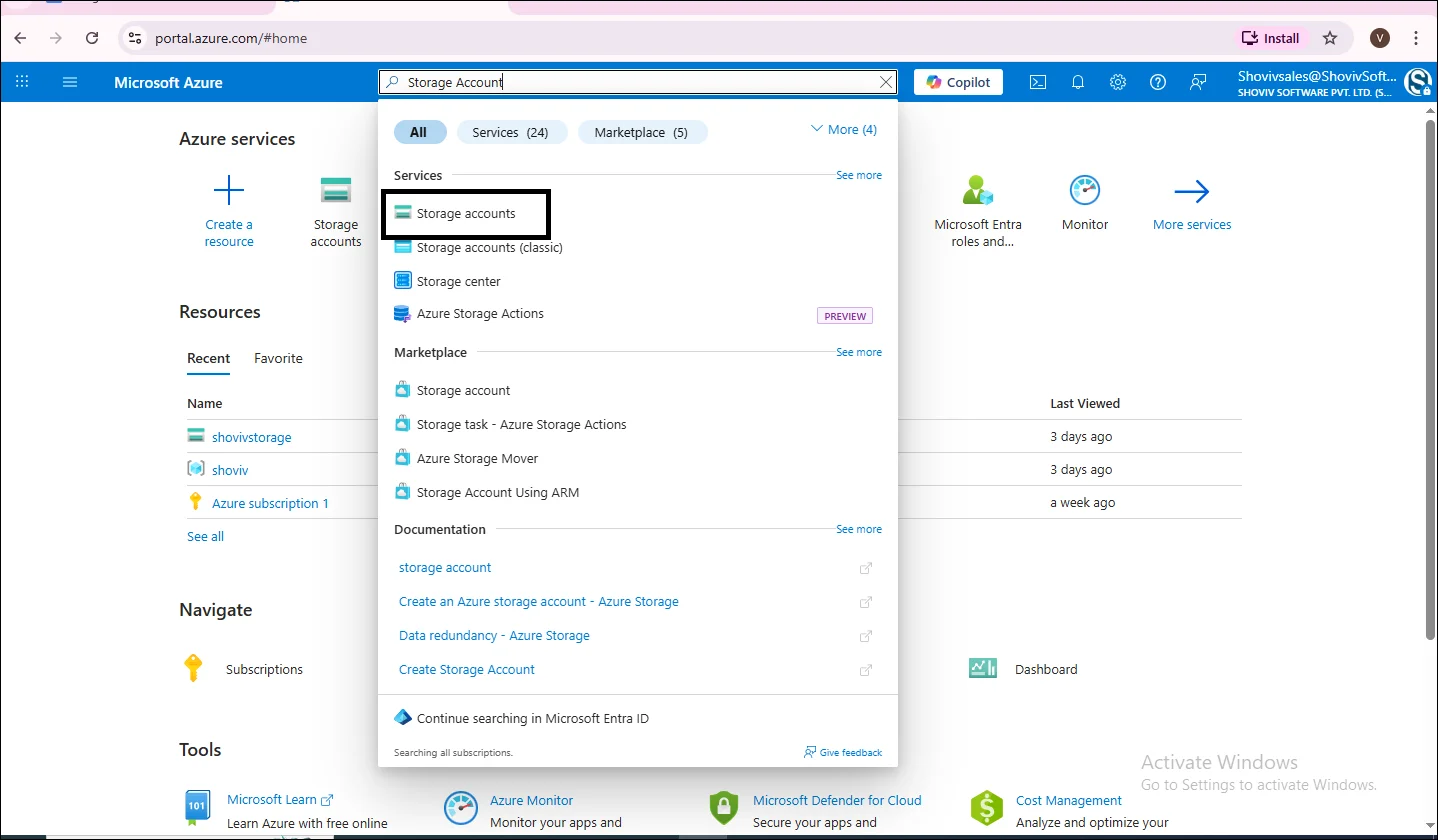Open portal settings gear
This screenshot has height=840, width=1438.
(1118, 82)
